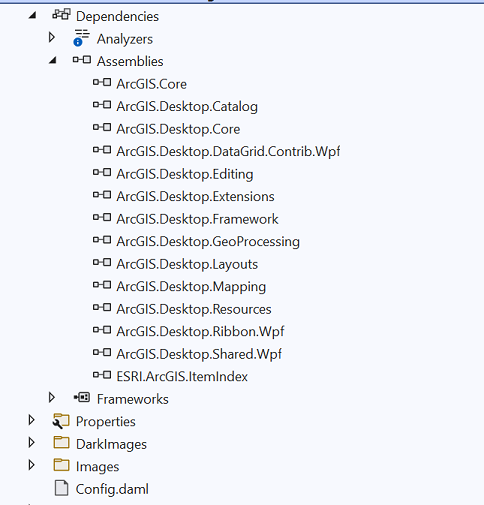Select the Analyzers label
Screen dimensions: 484x505
point(125,39)
